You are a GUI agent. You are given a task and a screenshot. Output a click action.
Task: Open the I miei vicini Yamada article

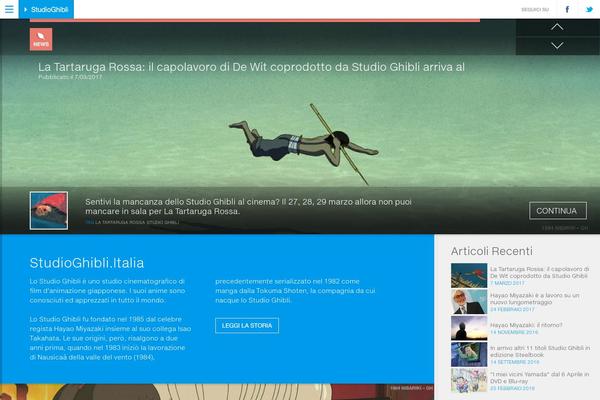tap(540, 377)
